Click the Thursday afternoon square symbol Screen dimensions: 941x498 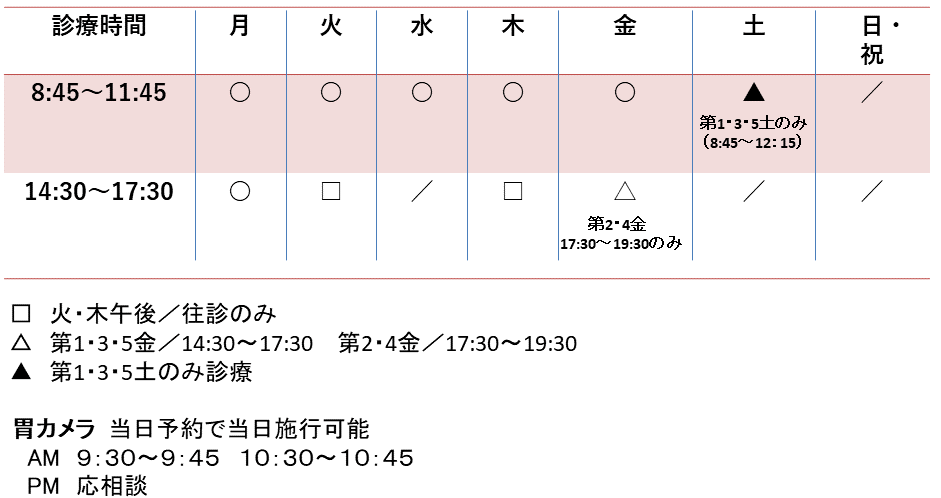[x=513, y=191]
